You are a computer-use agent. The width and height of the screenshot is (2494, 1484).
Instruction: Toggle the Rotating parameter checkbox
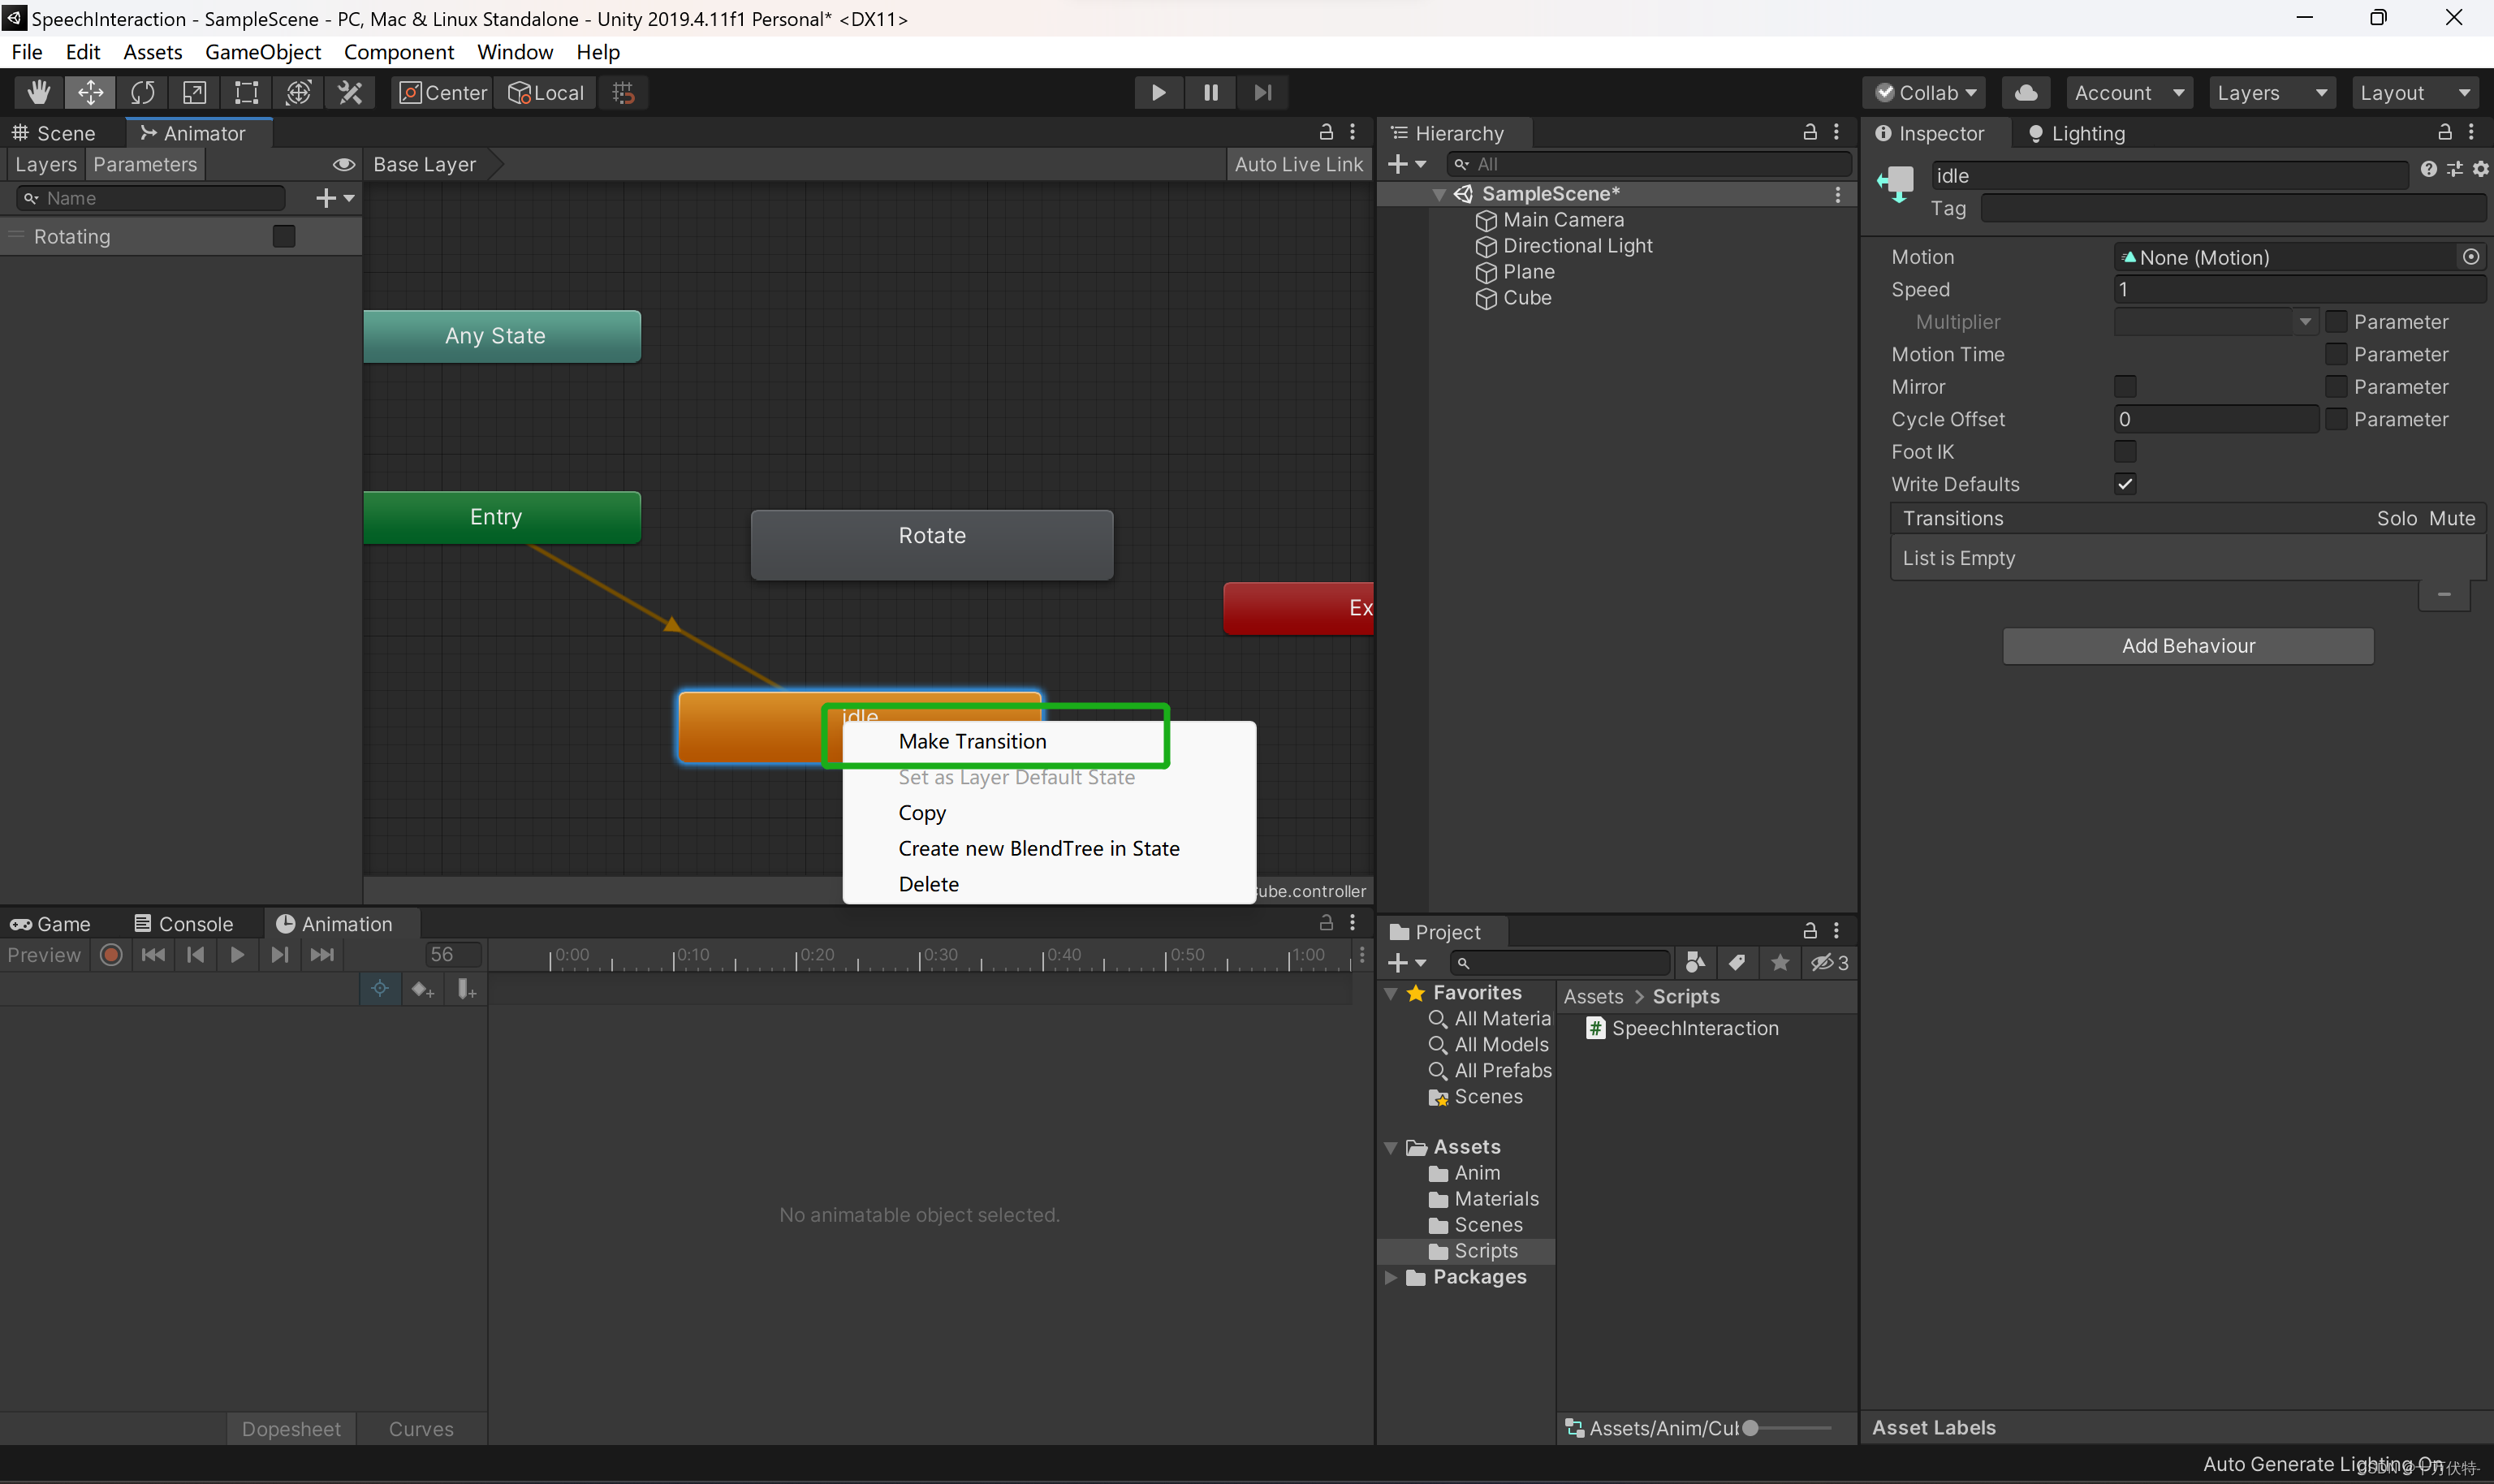pyautogui.click(x=284, y=236)
